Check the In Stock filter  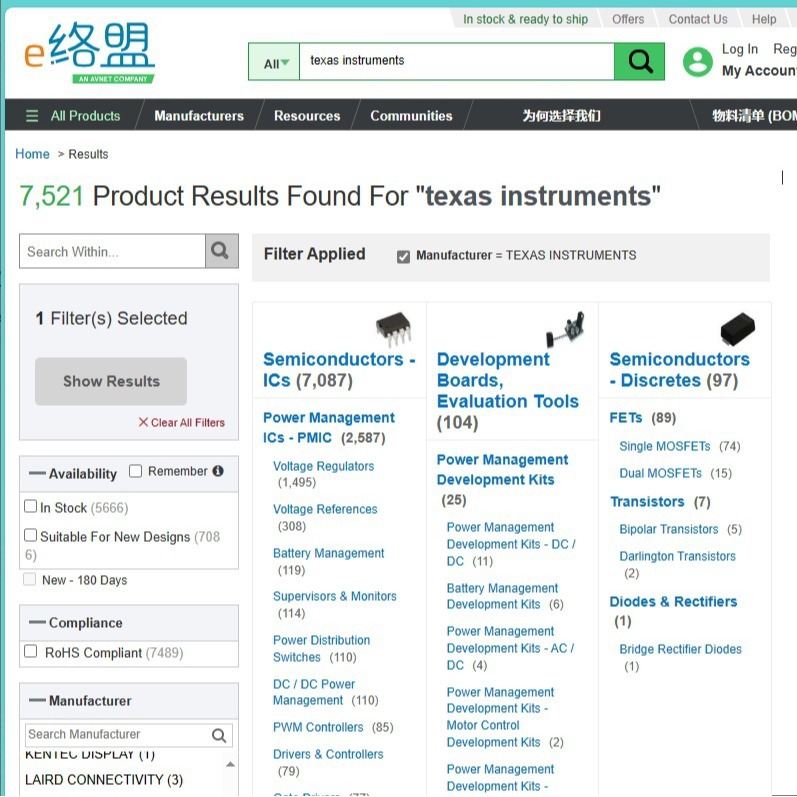tap(30, 506)
